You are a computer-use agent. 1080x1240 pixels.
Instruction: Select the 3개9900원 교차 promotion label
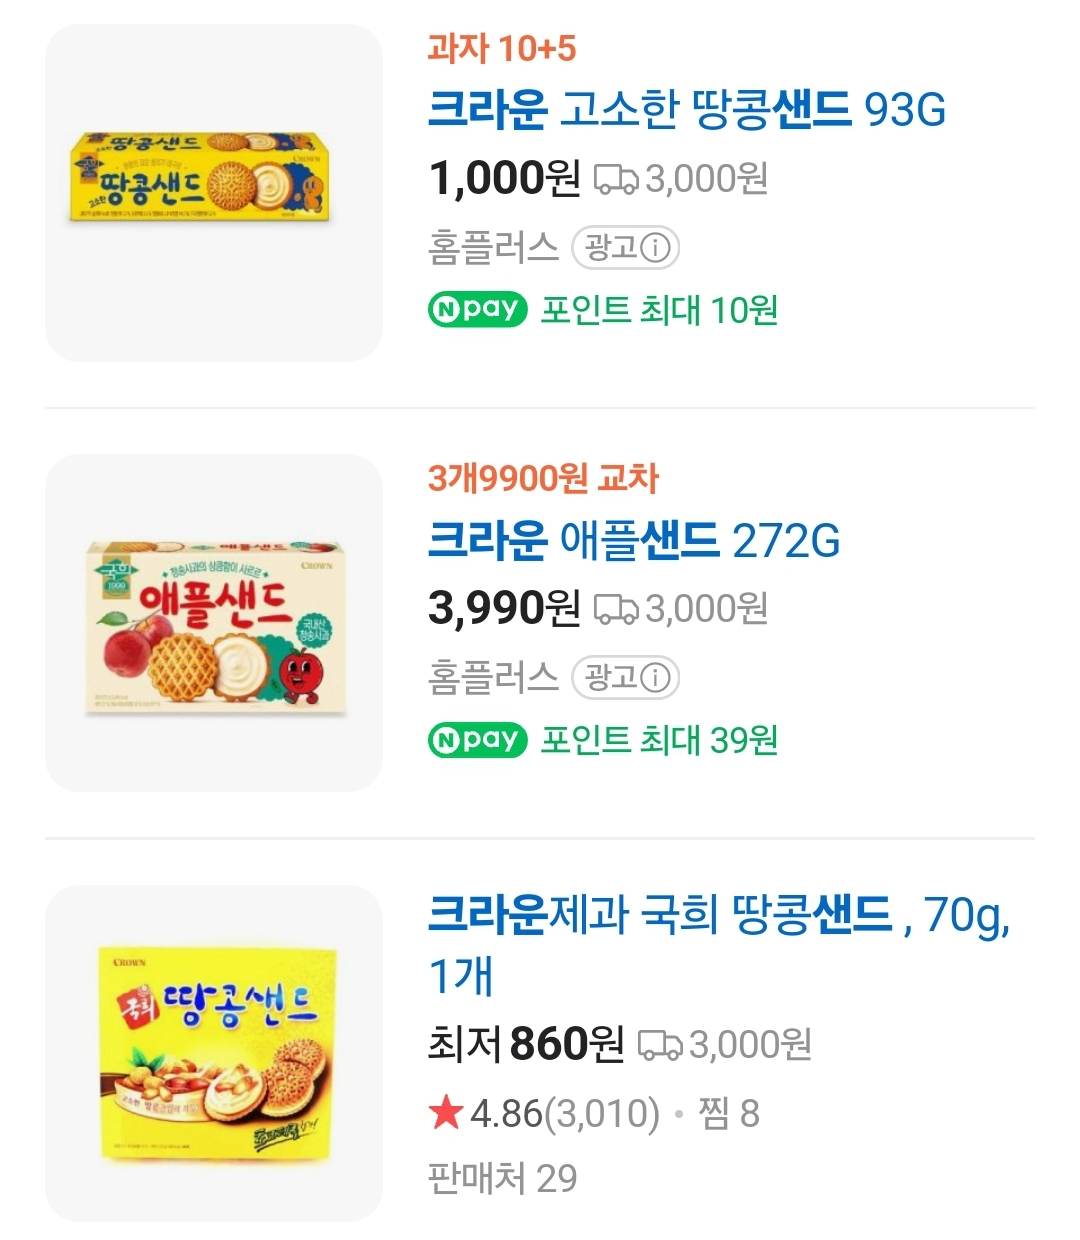[543, 478]
